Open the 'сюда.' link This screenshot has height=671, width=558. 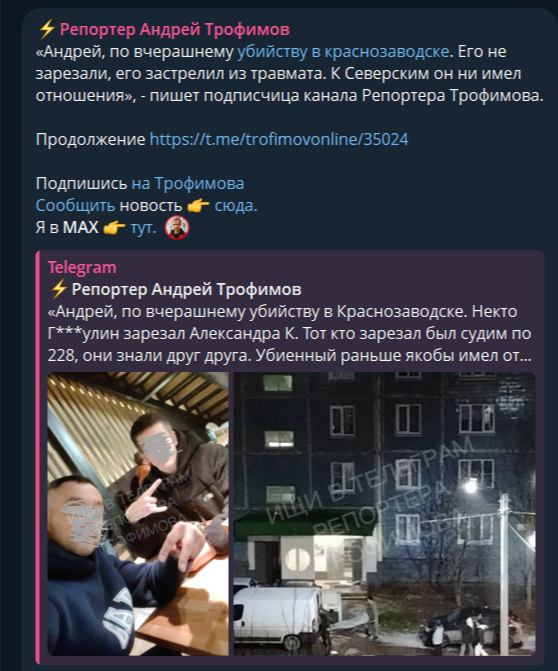click(236, 206)
